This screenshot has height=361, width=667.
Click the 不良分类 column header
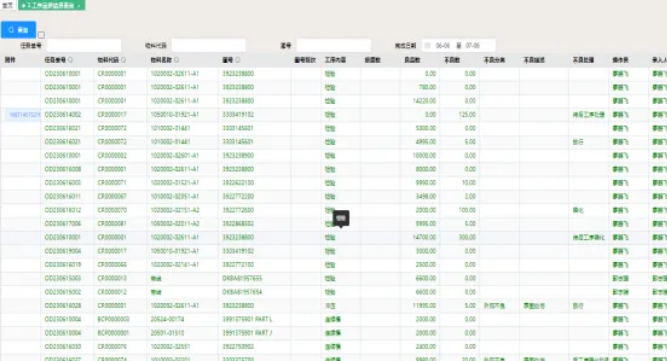494,60
